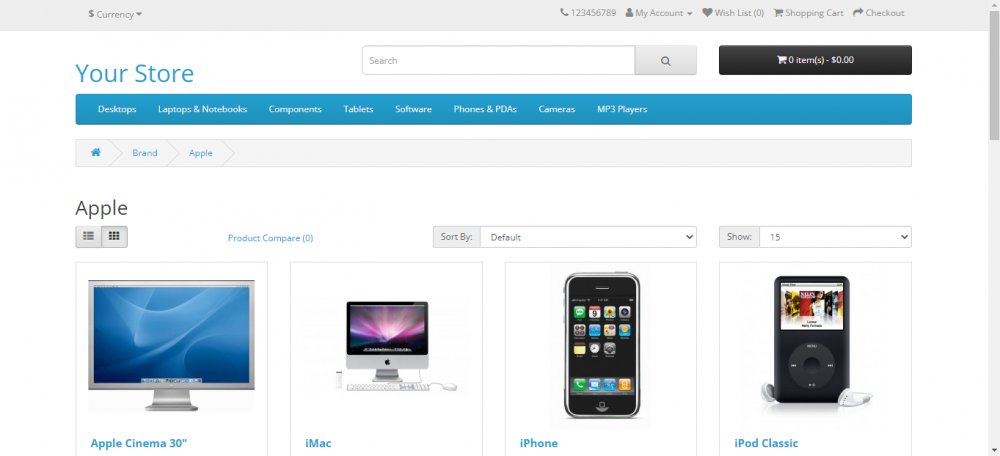Open the Components menu
1000x456 pixels.
point(295,109)
